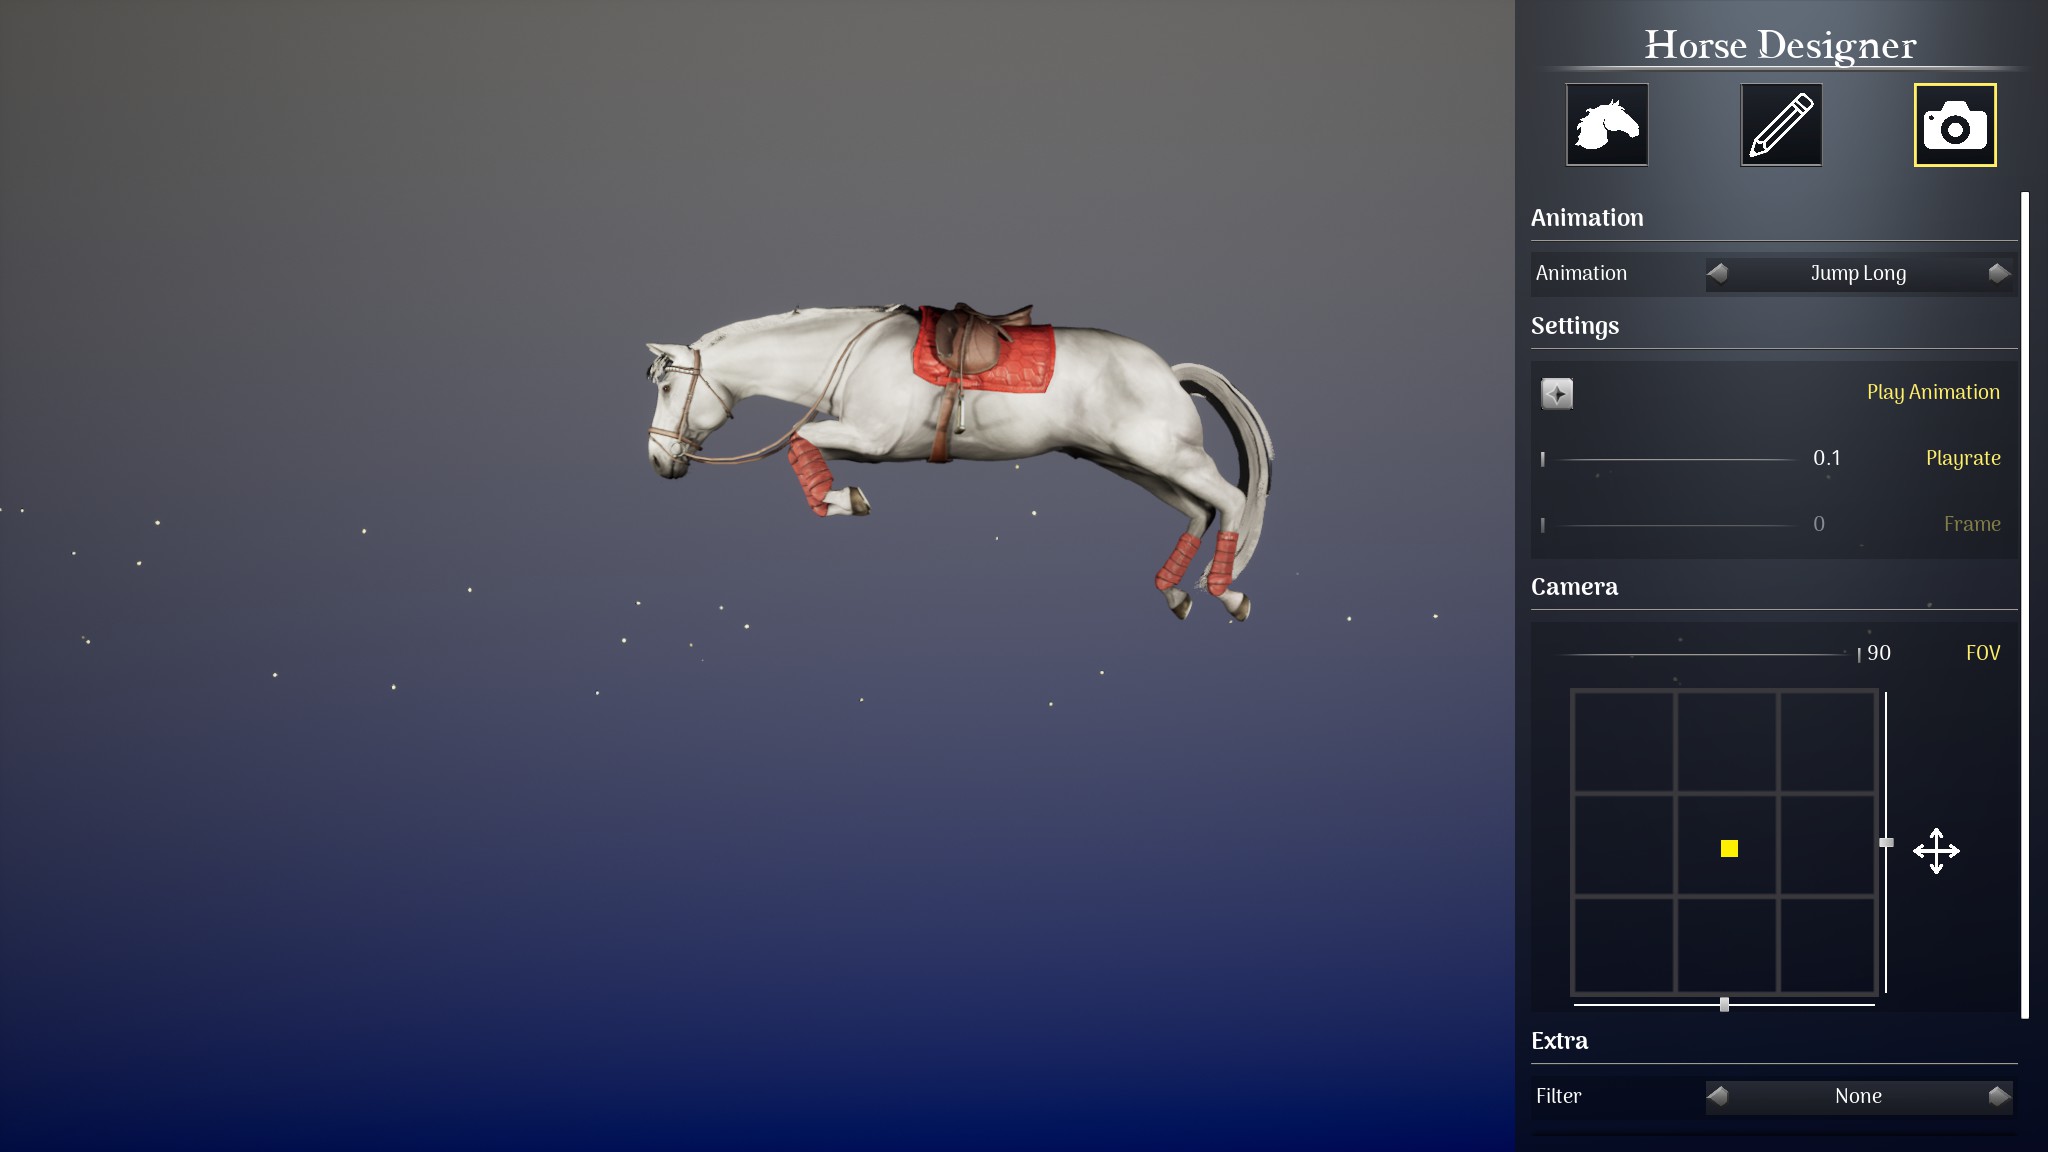Click the None filter selector
Image resolution: width=2048 pixels, height=1152 pixels.
point(1858,1096)
